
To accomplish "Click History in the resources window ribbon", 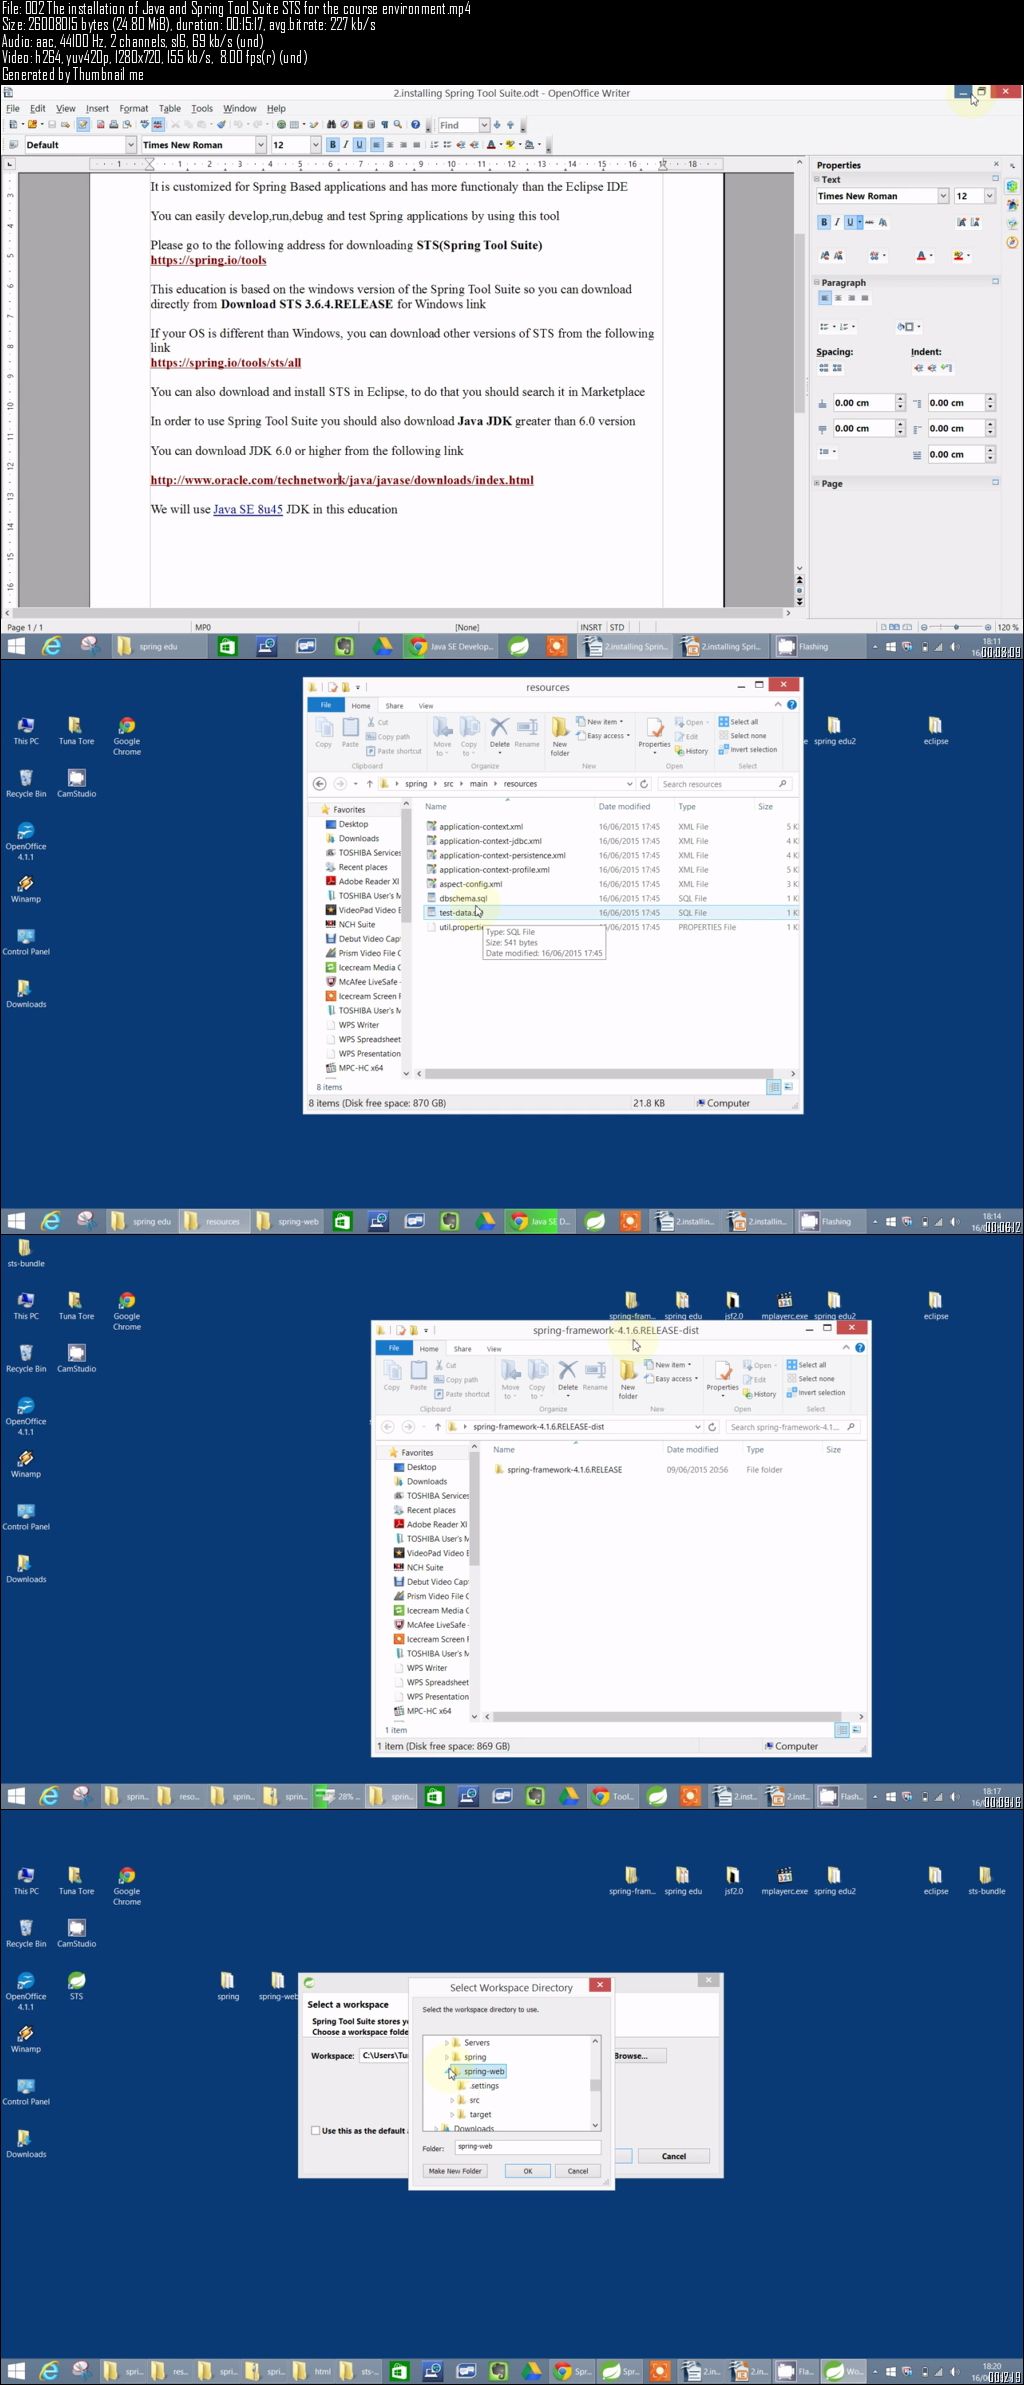I will click(692, 751).
